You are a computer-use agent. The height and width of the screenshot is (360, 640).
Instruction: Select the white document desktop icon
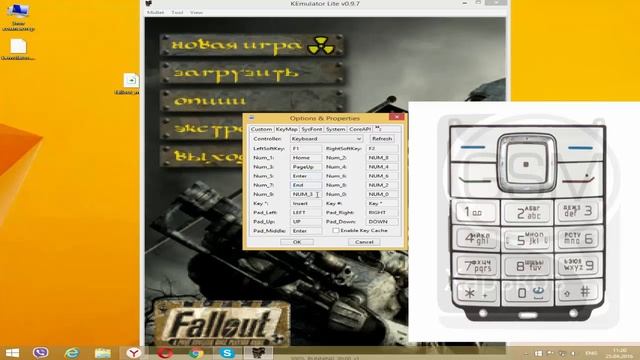point(18,49)
